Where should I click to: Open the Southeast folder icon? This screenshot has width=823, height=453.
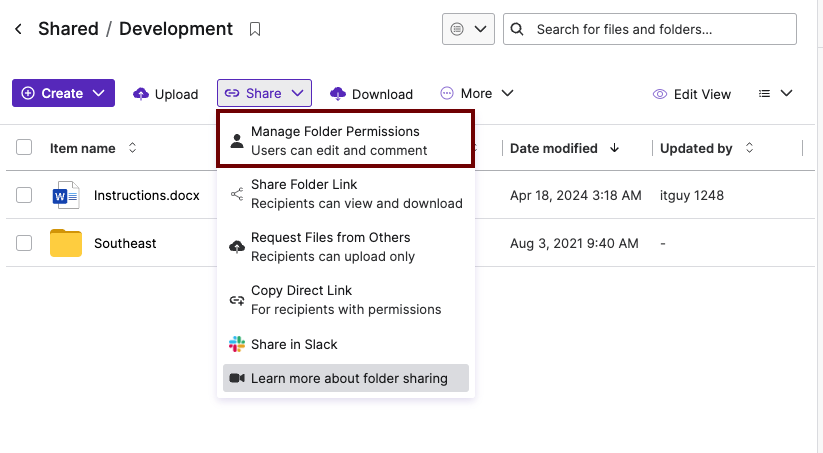[x=66, y=243]
